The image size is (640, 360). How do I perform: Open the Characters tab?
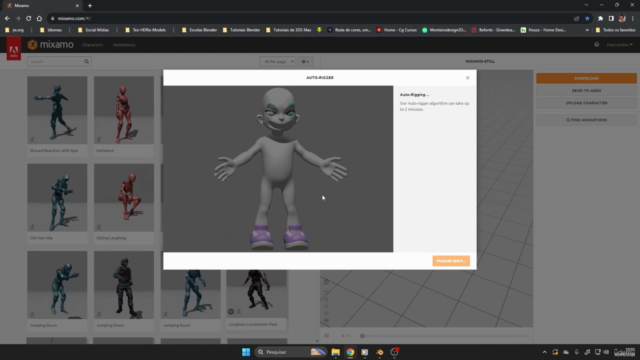92,45
